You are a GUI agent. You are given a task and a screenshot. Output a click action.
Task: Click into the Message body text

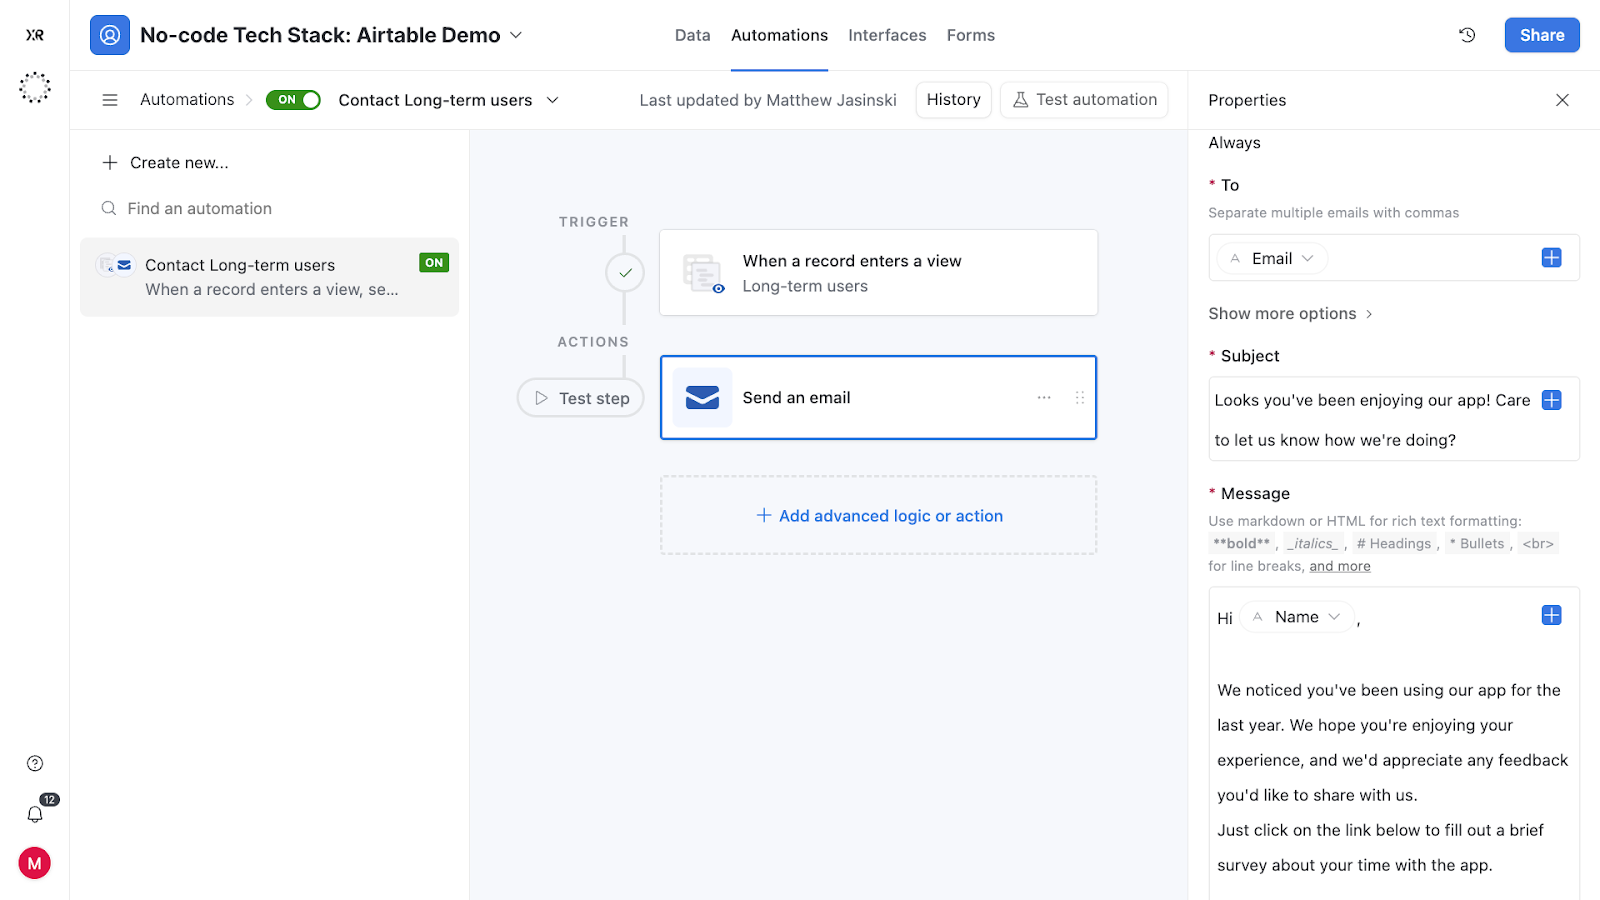[1394, 743]
